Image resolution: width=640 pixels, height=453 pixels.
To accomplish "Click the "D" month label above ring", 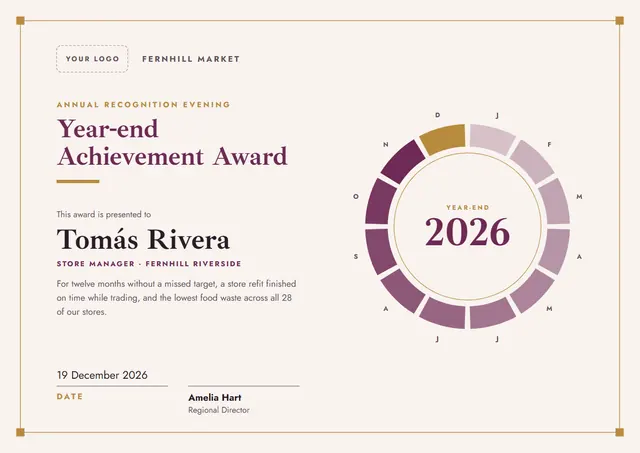I will 438,115.
